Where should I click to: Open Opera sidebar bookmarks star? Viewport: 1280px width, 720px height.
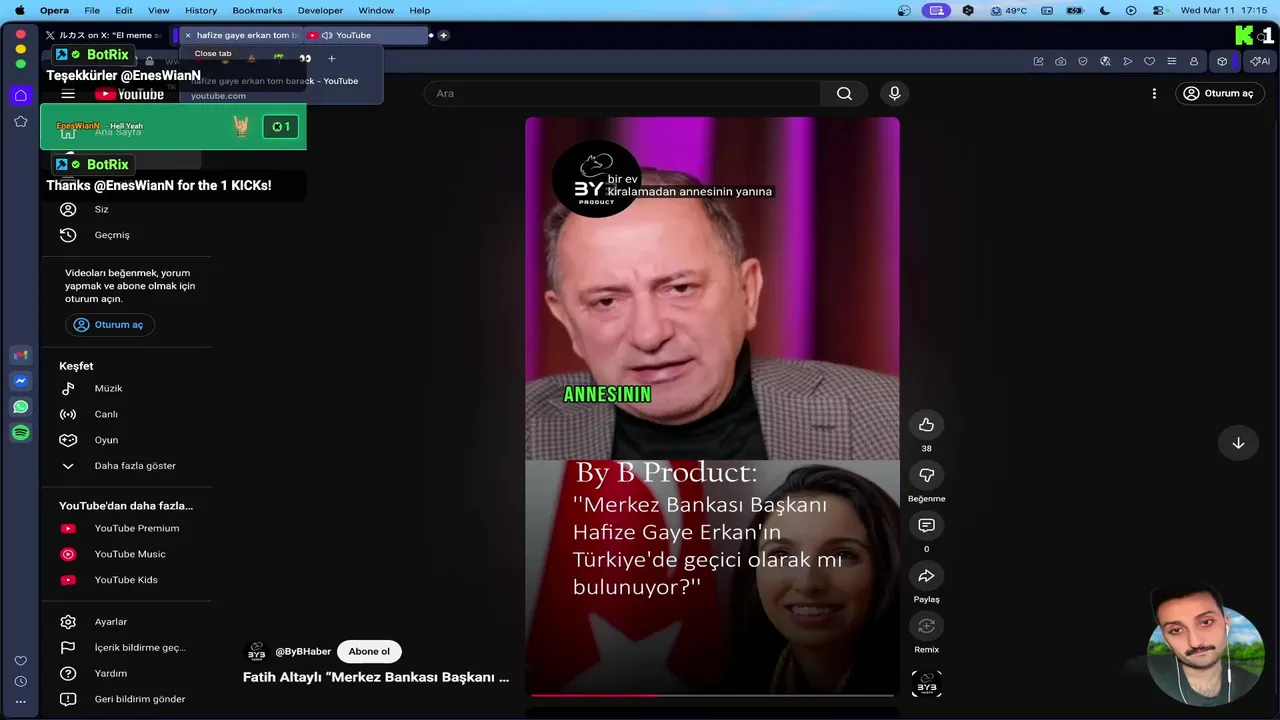[x=20, y=121]
